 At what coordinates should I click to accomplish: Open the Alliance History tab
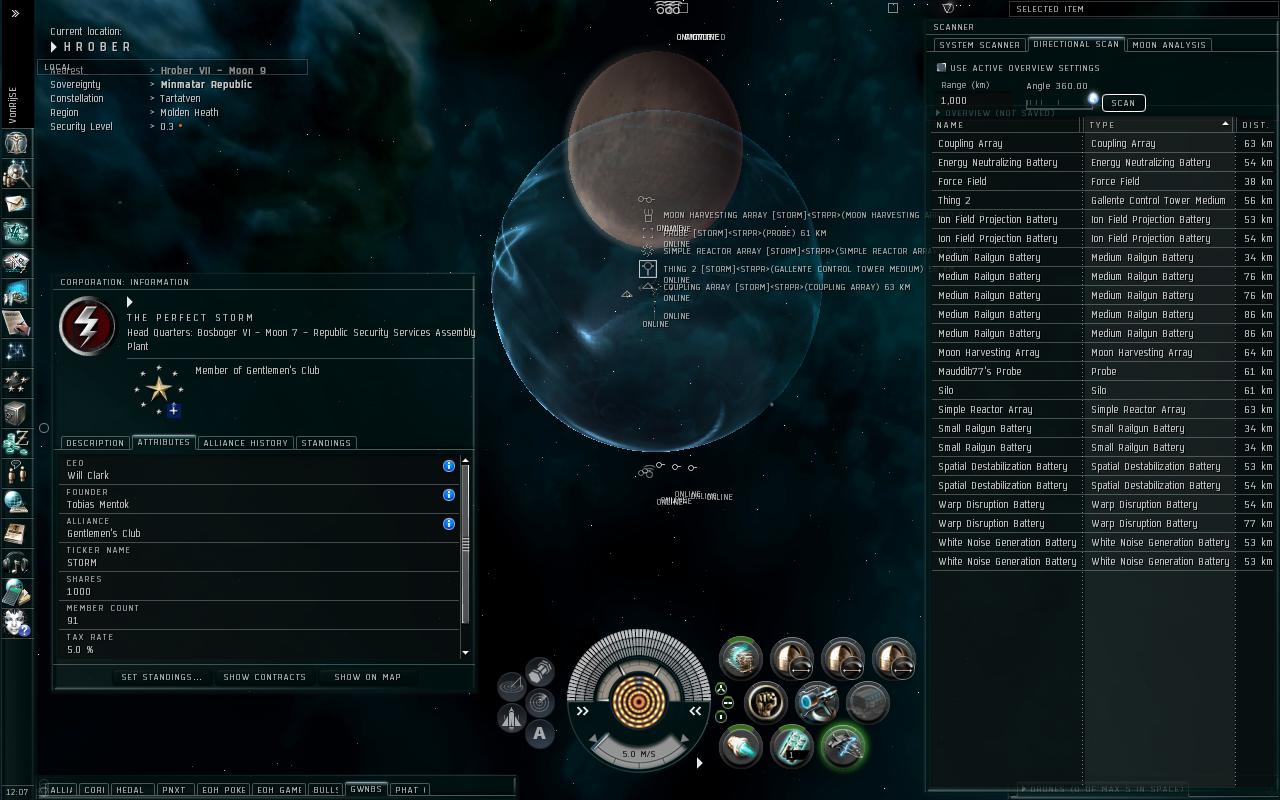[x=246, y=443]
